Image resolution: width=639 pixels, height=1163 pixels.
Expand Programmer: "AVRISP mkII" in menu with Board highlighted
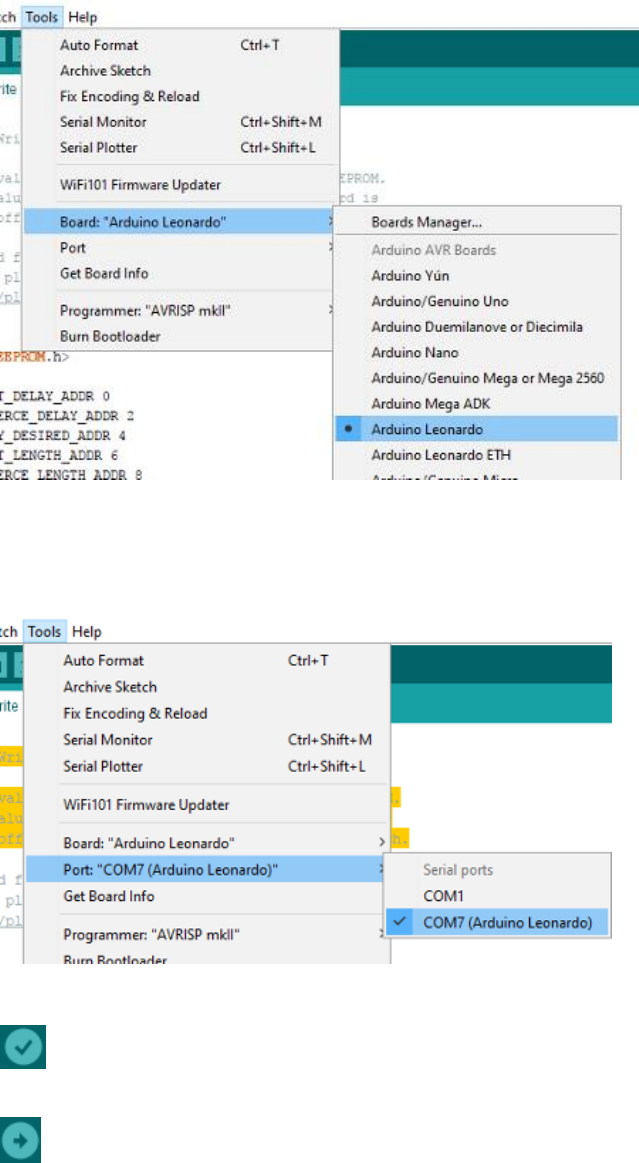[179, 311]
